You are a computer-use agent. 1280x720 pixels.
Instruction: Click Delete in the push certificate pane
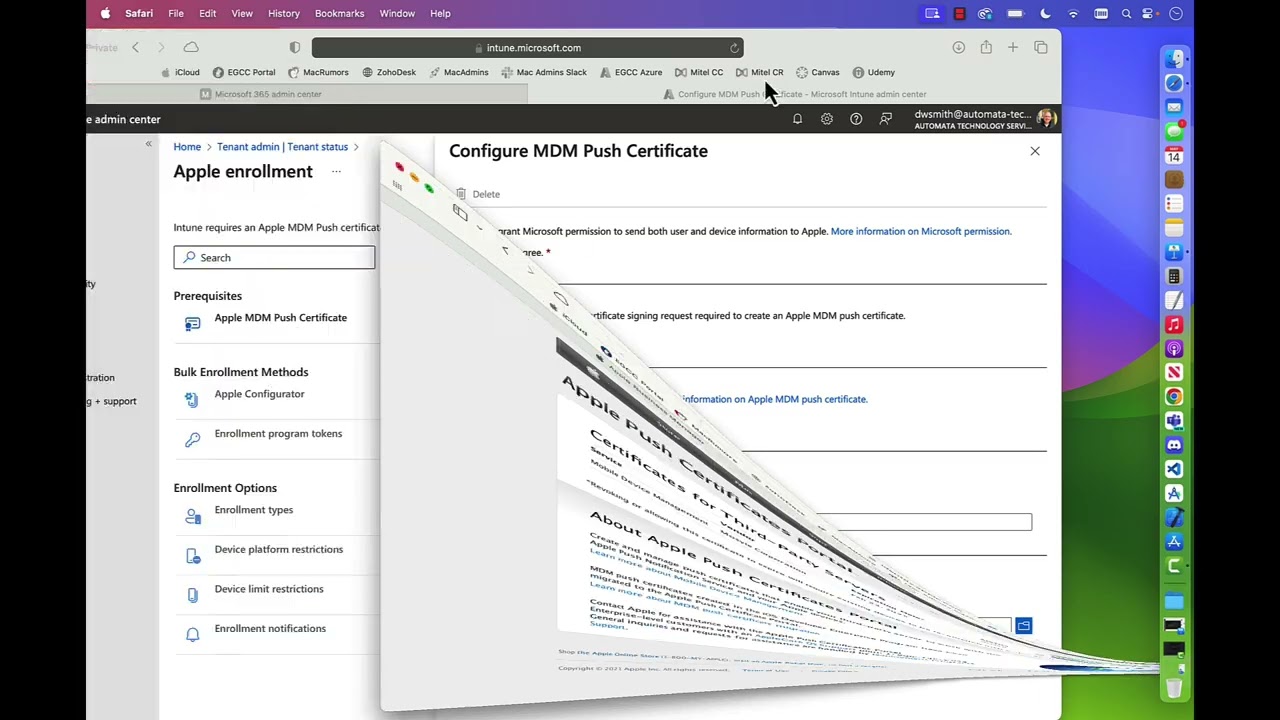click(x=478, y=194)
